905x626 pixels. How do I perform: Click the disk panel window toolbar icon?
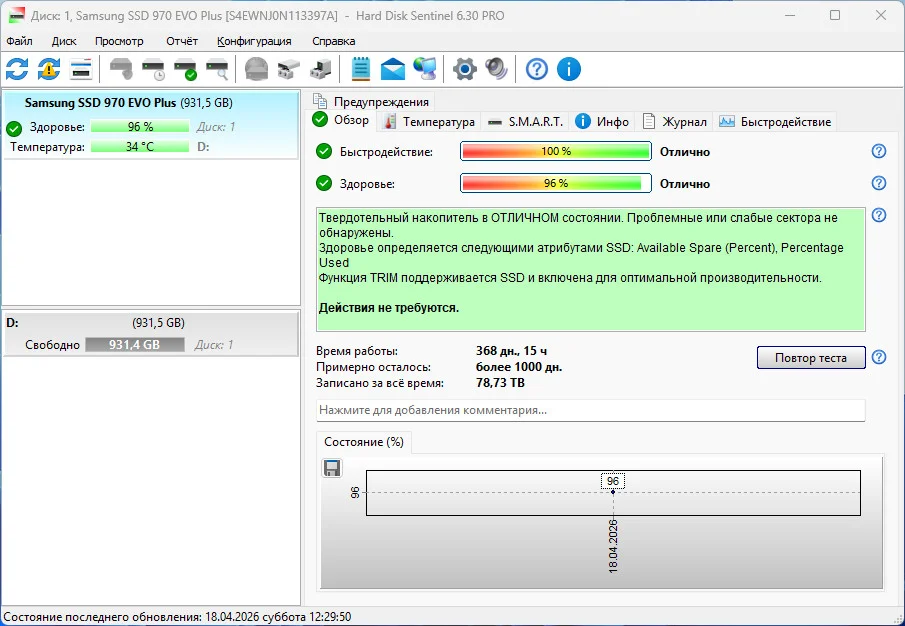pyautogui.click(x=81, y=69)
